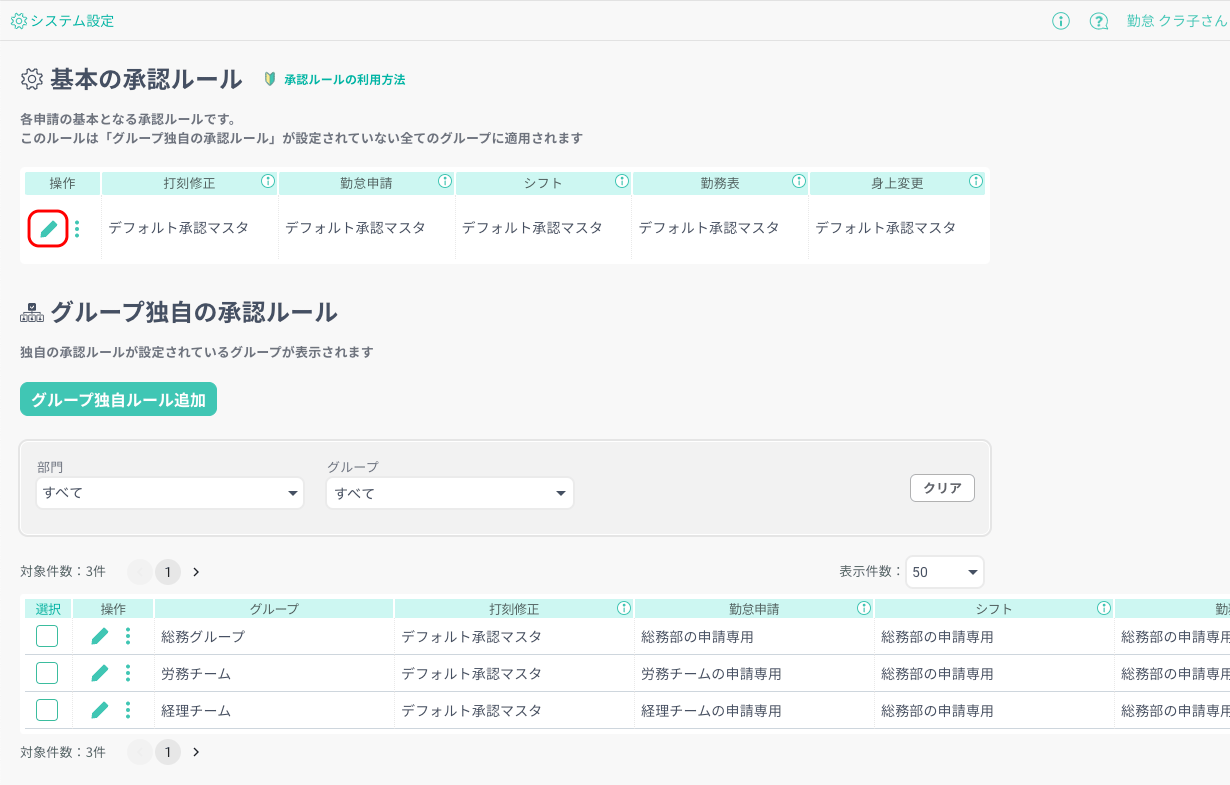This screenshot has height=785, width=1230.
Task: Open the help question mark icon
Action: [1099, 21]
